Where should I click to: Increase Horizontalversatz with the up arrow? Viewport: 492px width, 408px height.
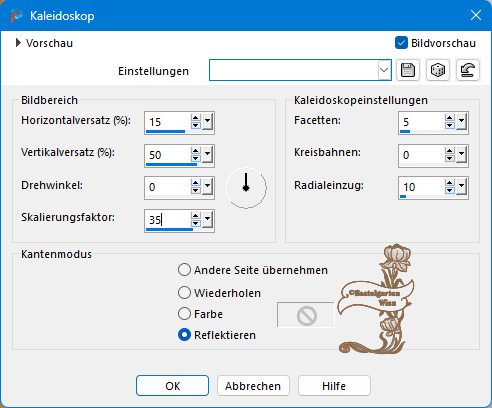(x=196, y=118)
